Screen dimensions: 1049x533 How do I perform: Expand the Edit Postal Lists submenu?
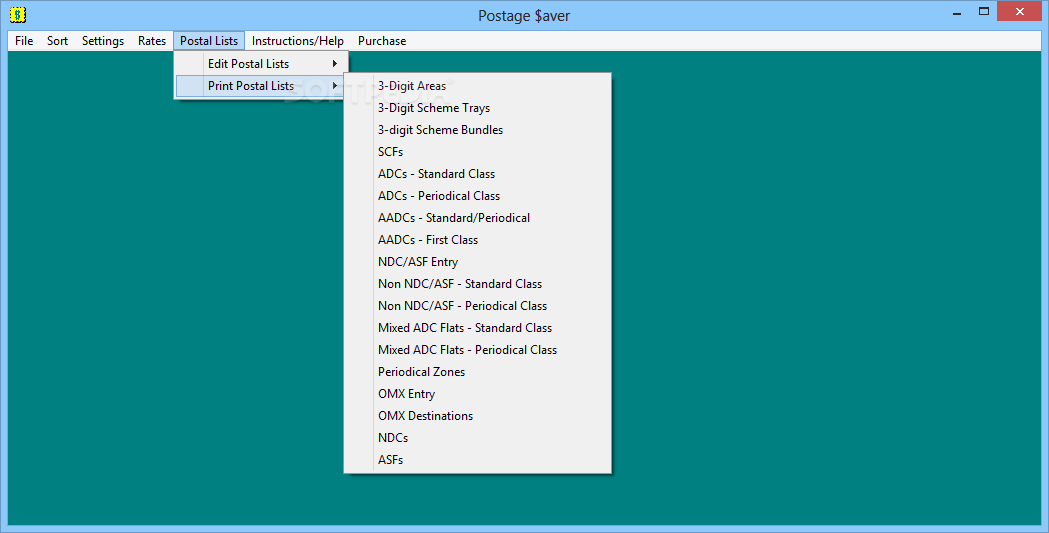(x=261, y=64)
